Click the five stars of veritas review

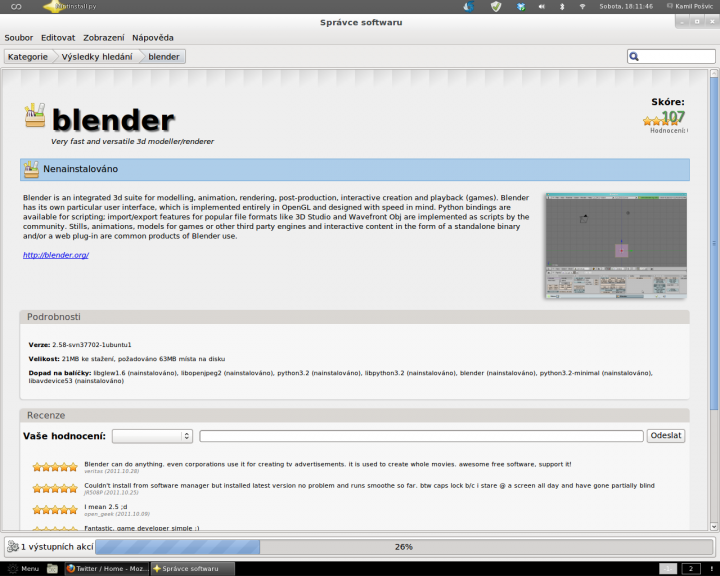click(x=55, y=468)
